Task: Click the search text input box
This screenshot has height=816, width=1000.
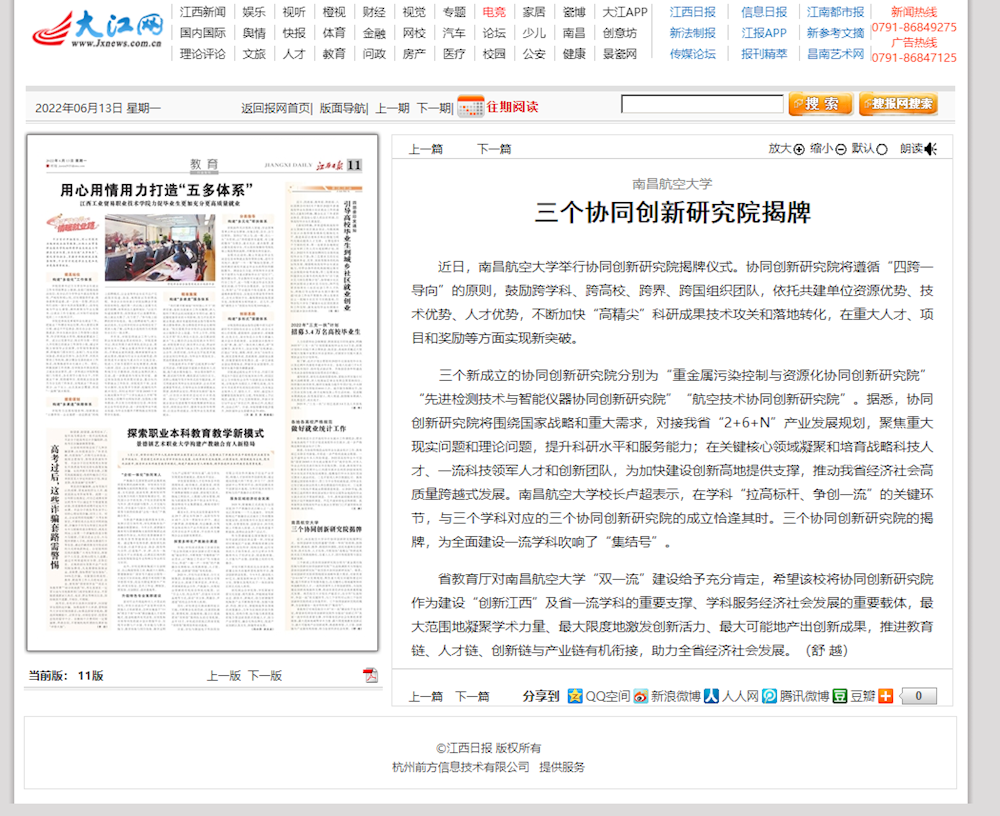Action: click(x=701, y=104)
